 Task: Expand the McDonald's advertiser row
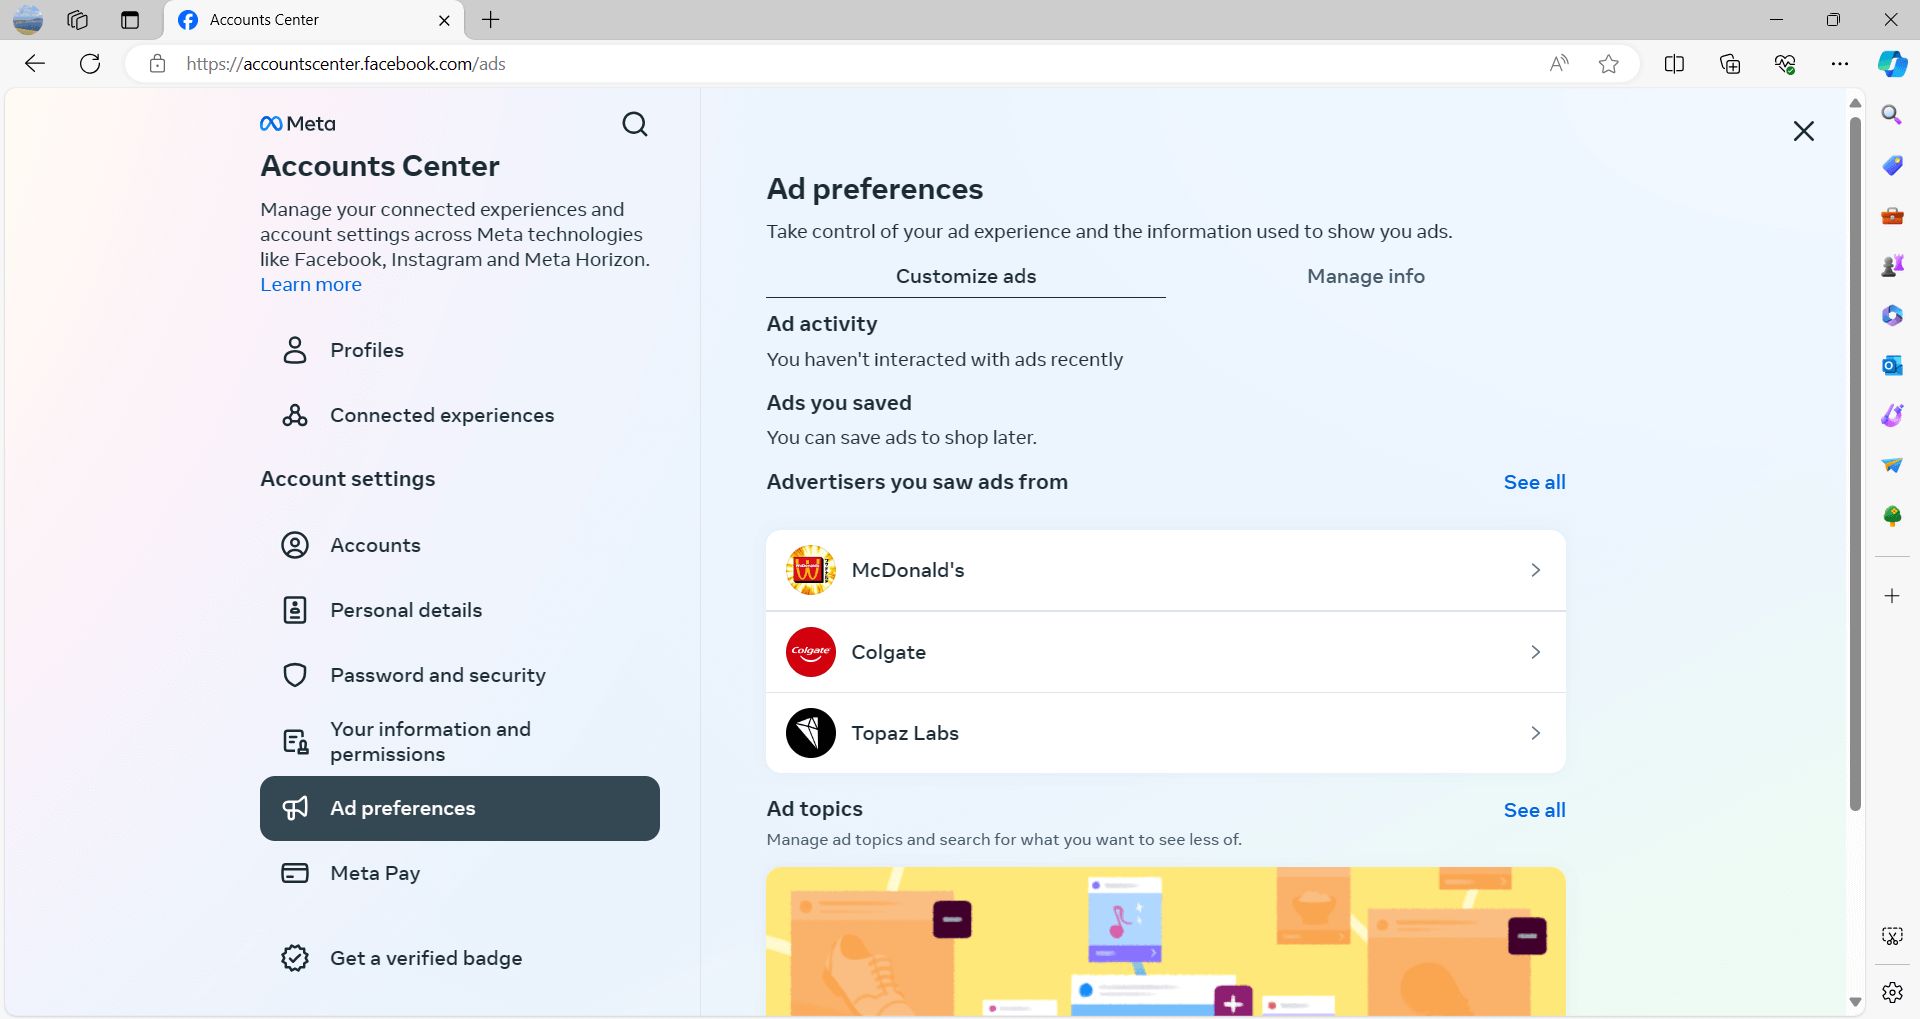pyautogui.click(x=1166, y=570)
